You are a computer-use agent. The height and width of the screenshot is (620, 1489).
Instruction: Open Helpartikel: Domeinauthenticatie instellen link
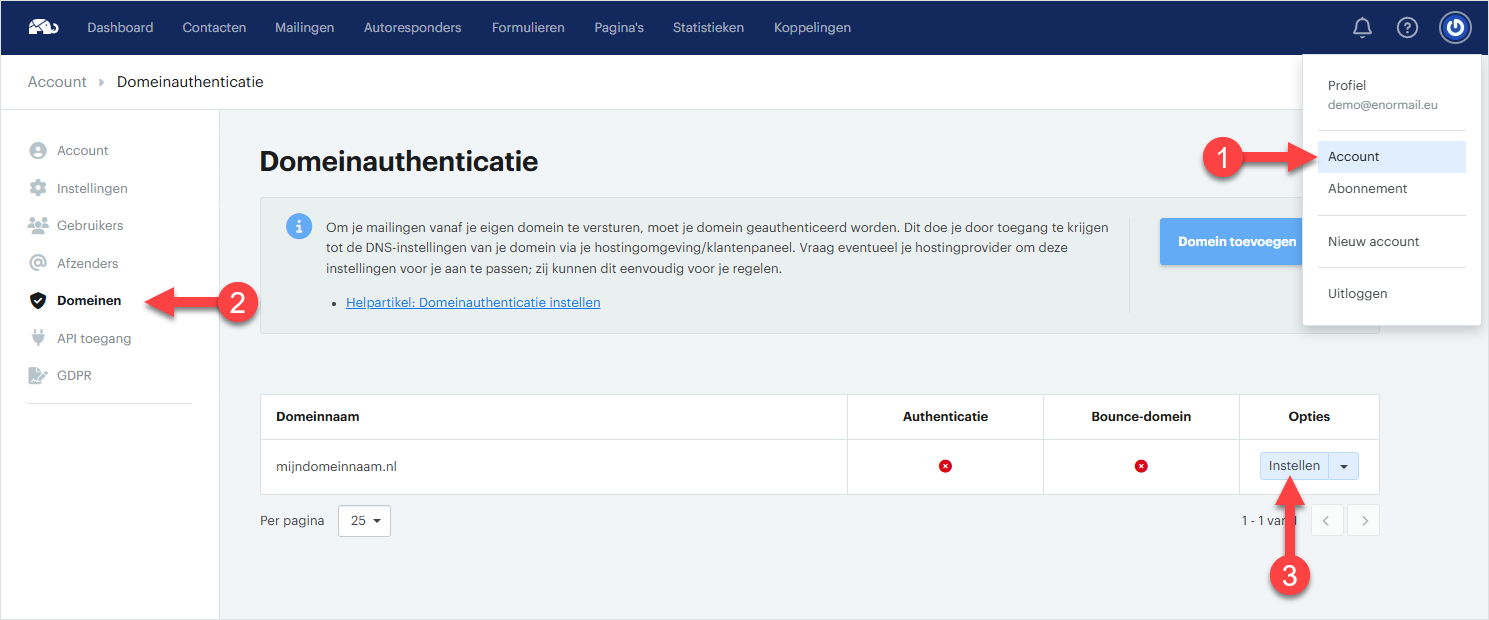pos(473,302)
